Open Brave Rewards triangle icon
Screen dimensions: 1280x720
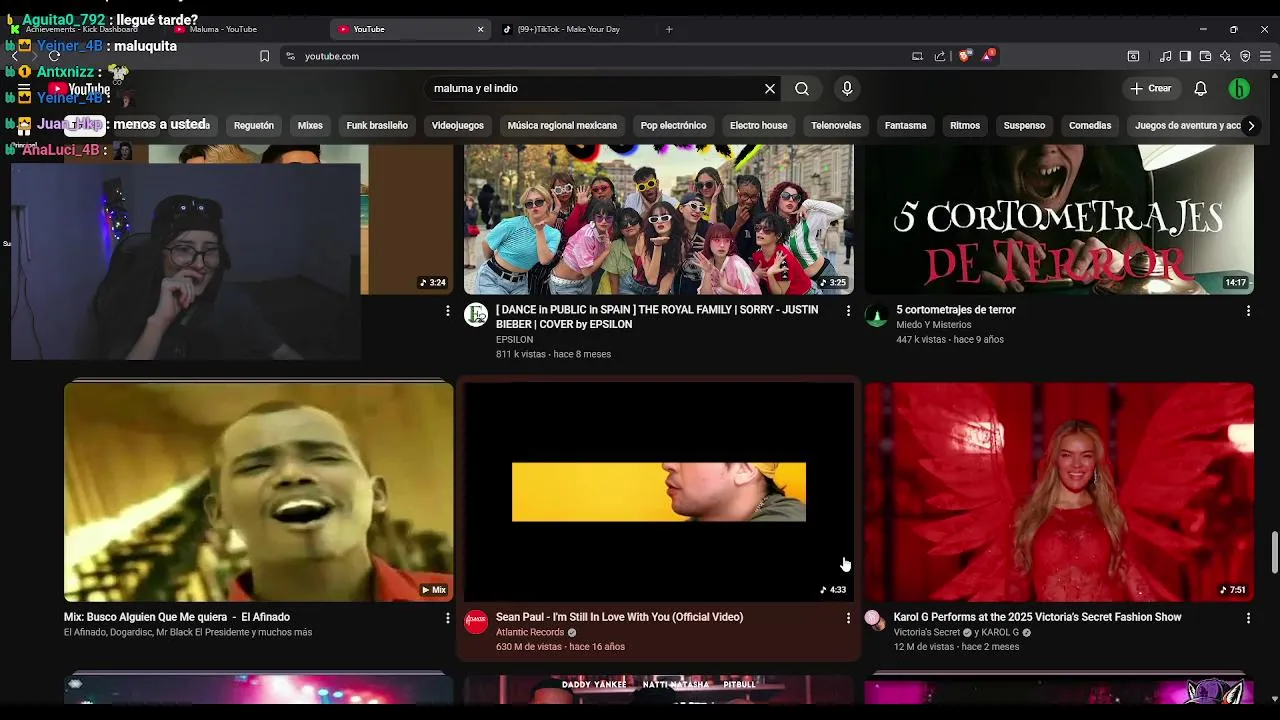point(987,56)
